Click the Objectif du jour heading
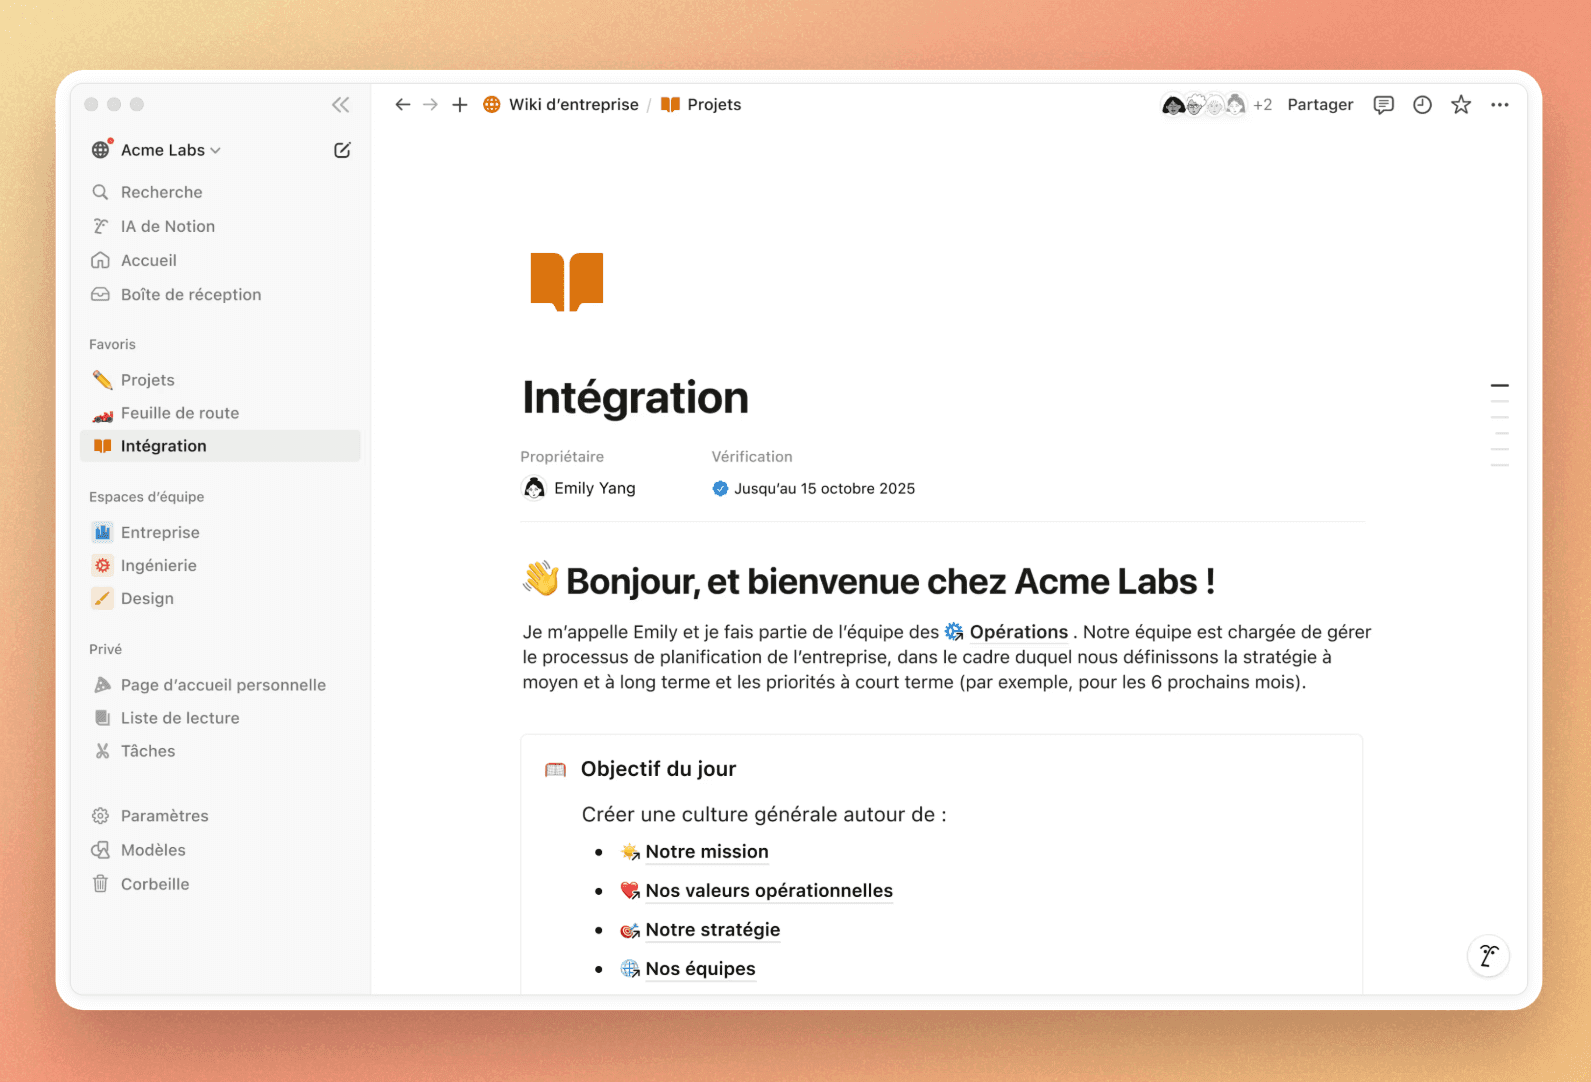Image resolution: width=1591 pixels, height=1082 pixels. 658,769
